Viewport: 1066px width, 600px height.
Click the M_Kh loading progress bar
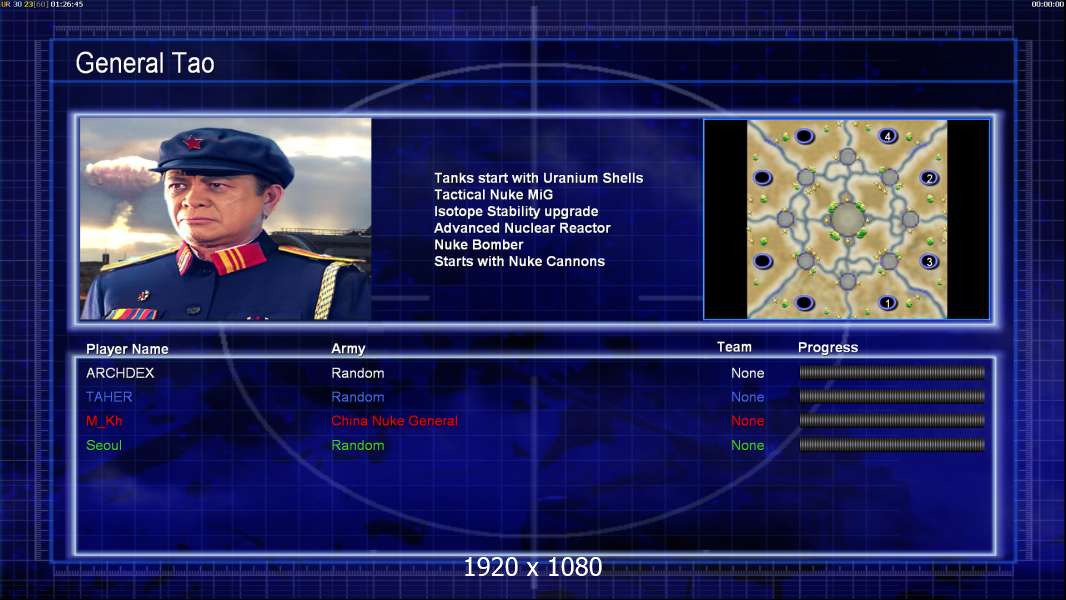pos(891,421)
